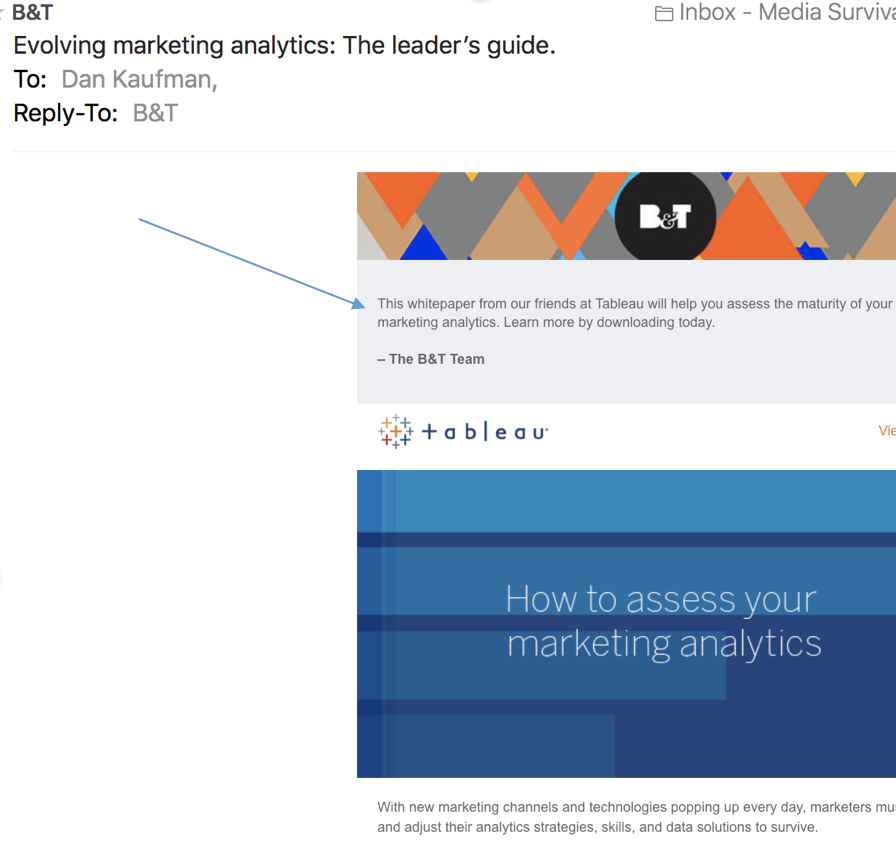Click the B&T Reply-To address
896x842 pixels.
coord(155,112)
